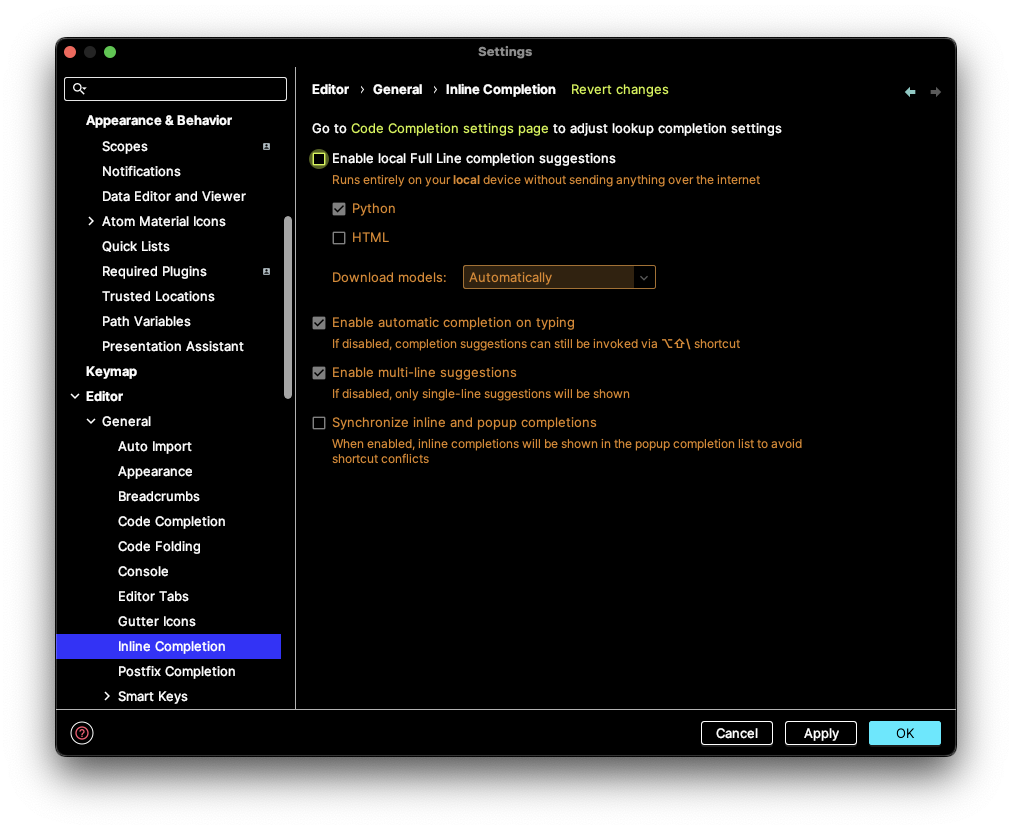The image size is (1012, 830).
Task: Open the Keymap settings page
Action: 111,372
